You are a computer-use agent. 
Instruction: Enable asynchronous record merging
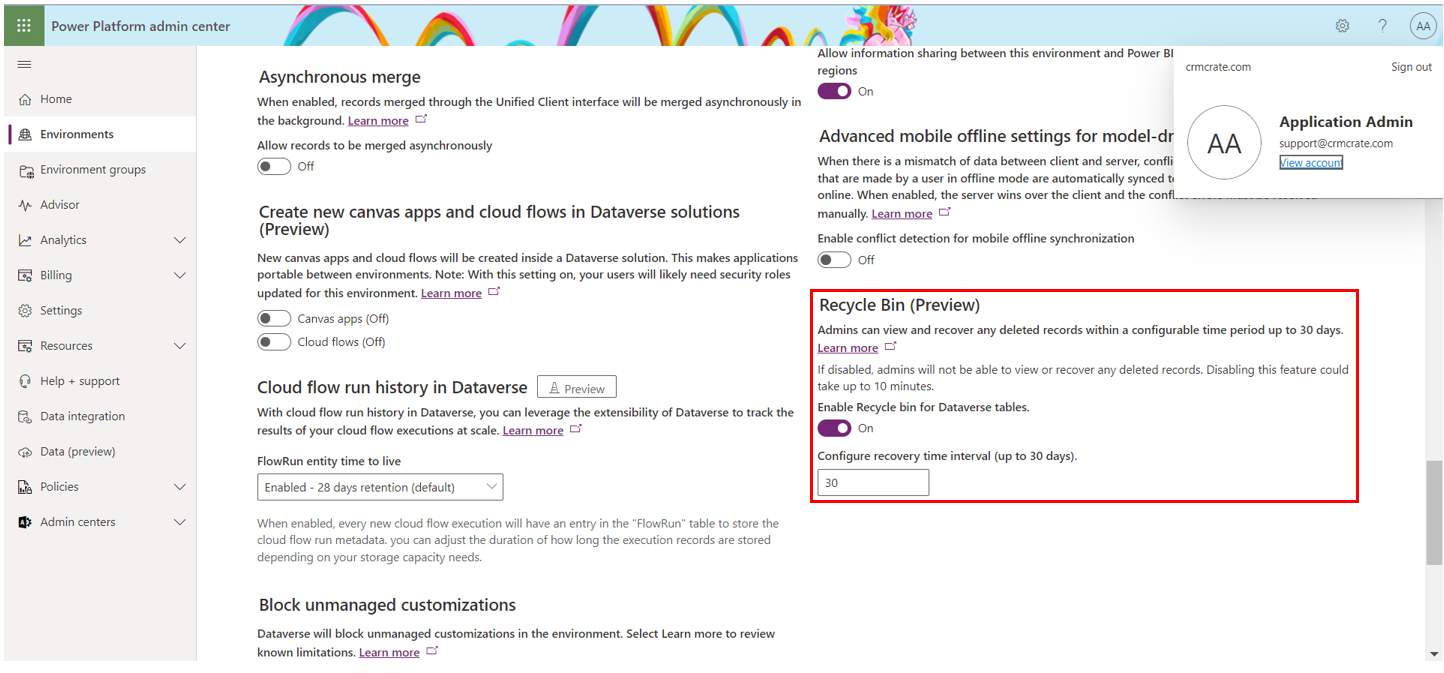[273, 166]
